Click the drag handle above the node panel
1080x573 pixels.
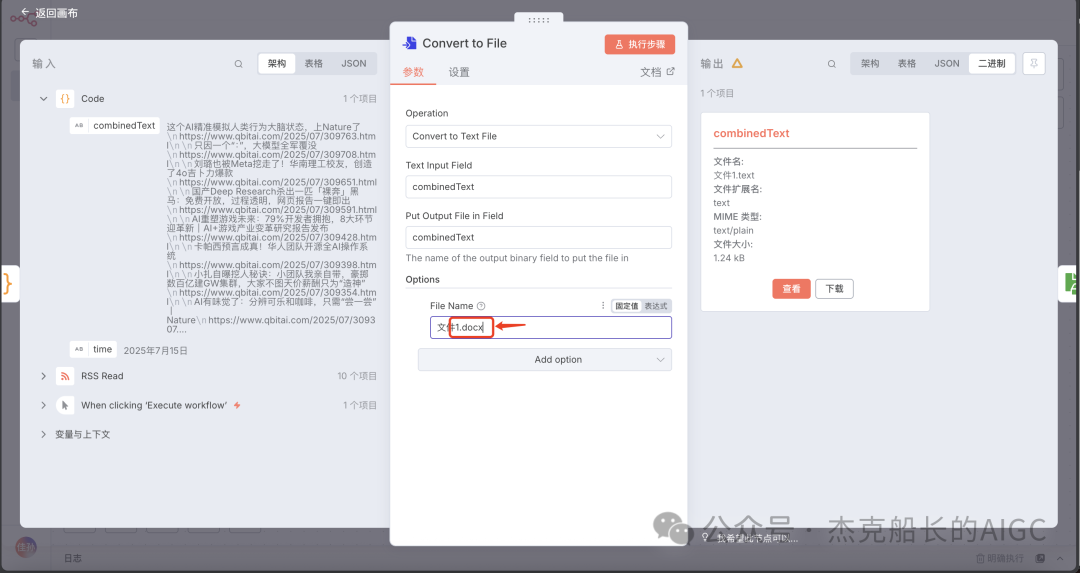coord(539,19)
